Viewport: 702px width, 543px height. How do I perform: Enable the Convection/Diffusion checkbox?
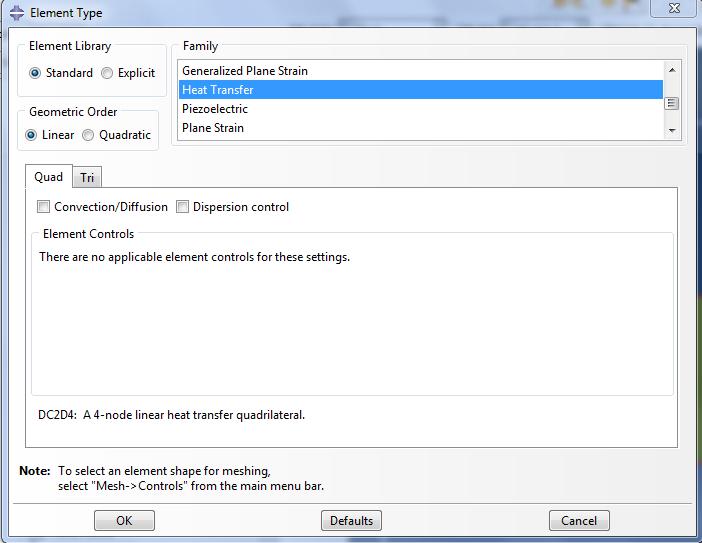[x=43, y=206]
